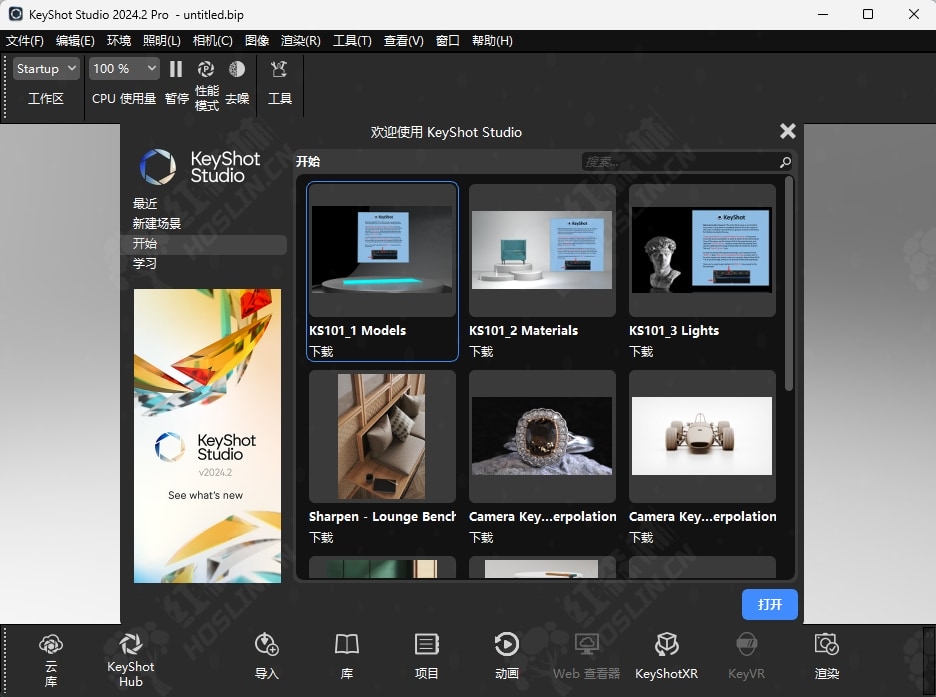Screen dimensions: 936x697
Task: Open the Cloud Library icon
Action: (51, 645)
